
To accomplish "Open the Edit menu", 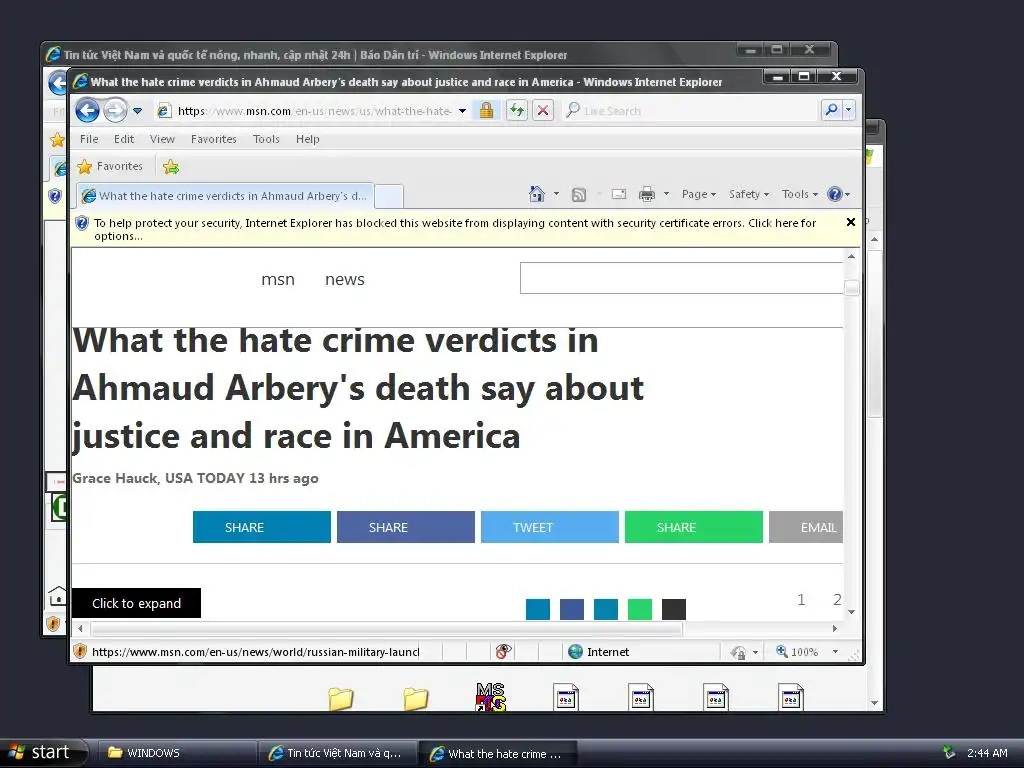I will (123, 139).
